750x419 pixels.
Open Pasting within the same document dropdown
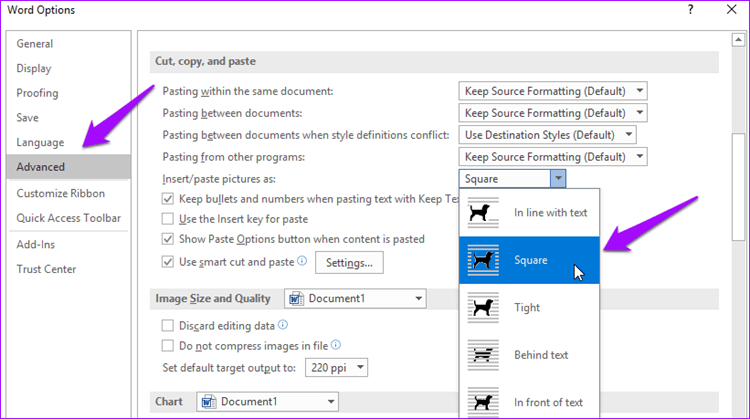click(x=553, y=91)
